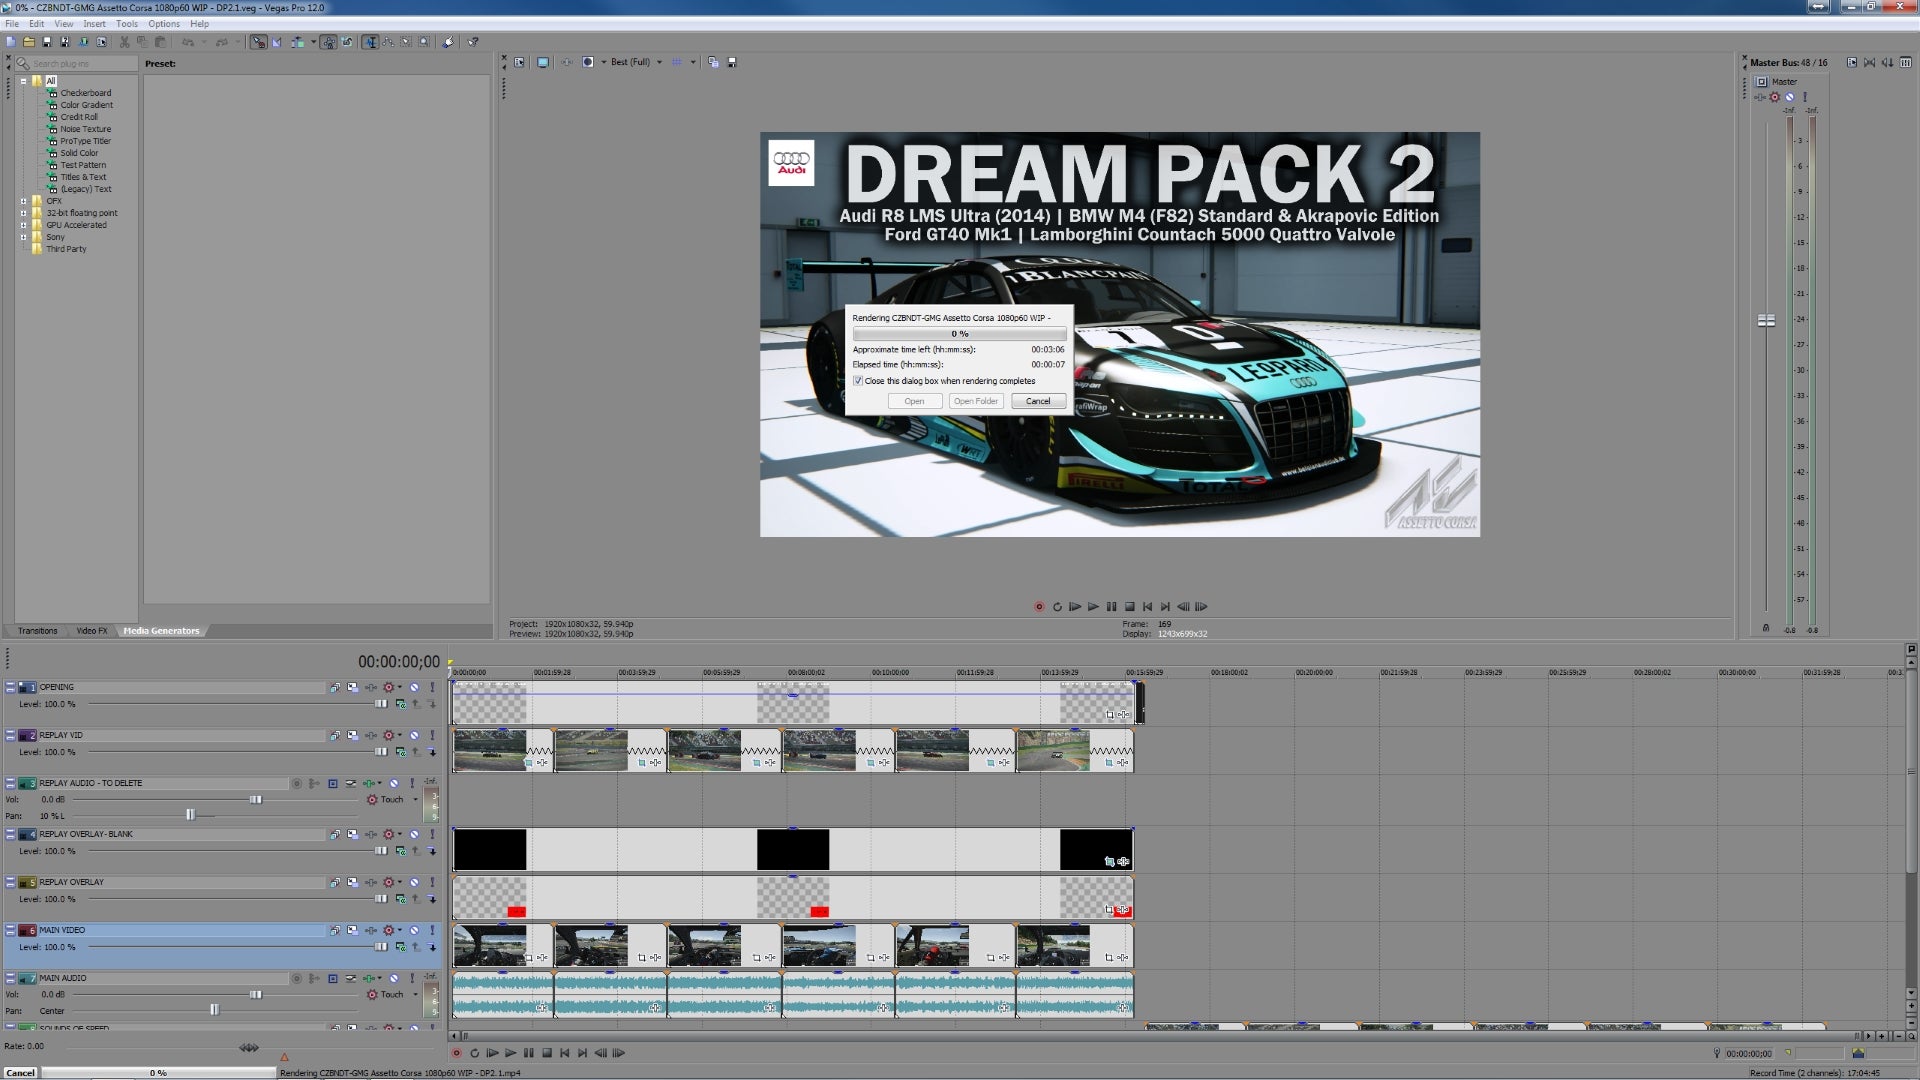
Task: Select the Zoom Edit tool
Action: coord(424,42)
